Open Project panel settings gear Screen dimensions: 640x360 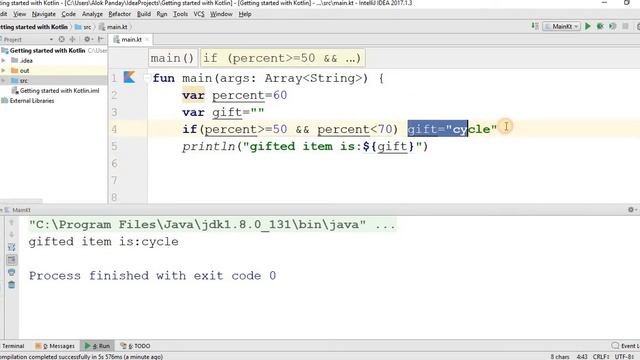click(x=87, y=39)
